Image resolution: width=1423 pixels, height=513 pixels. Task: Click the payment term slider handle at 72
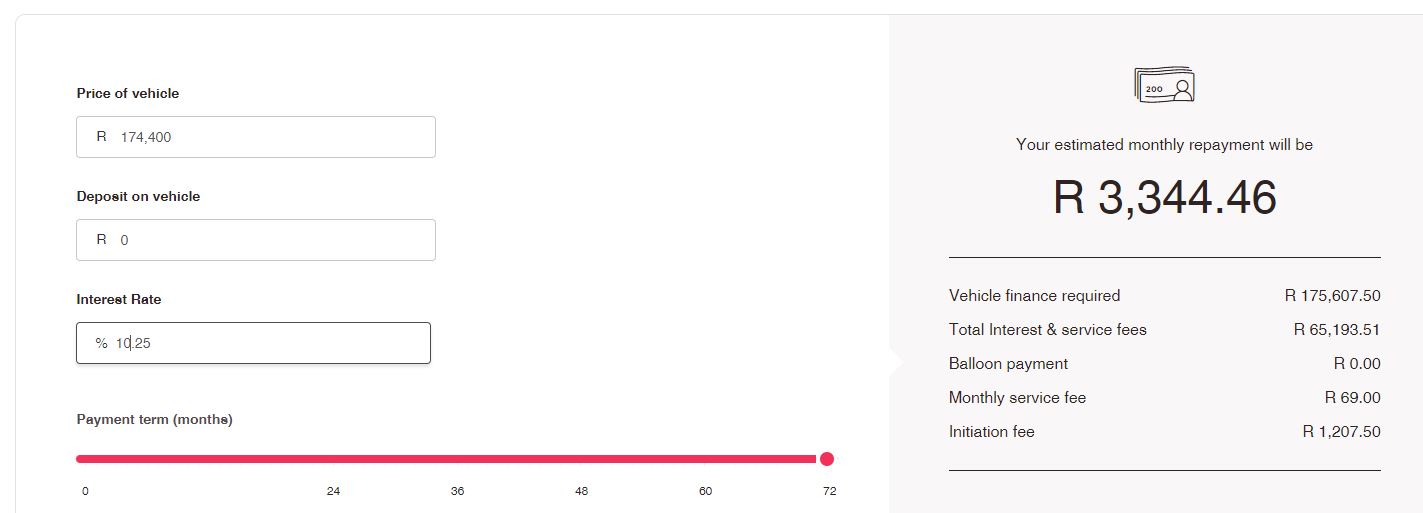(826, 459)
